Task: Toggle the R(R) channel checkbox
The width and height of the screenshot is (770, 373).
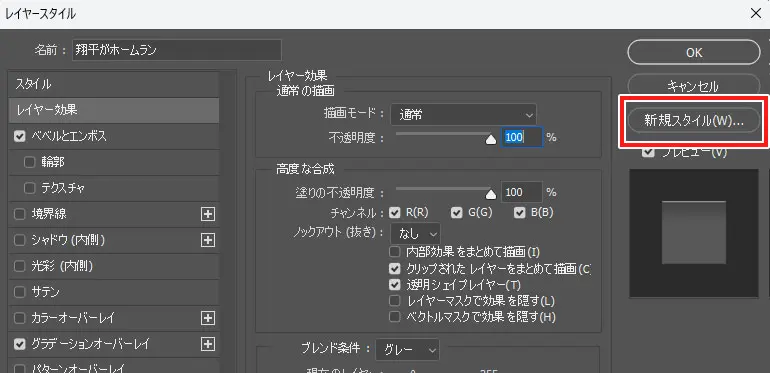Action: coord(394,213)
